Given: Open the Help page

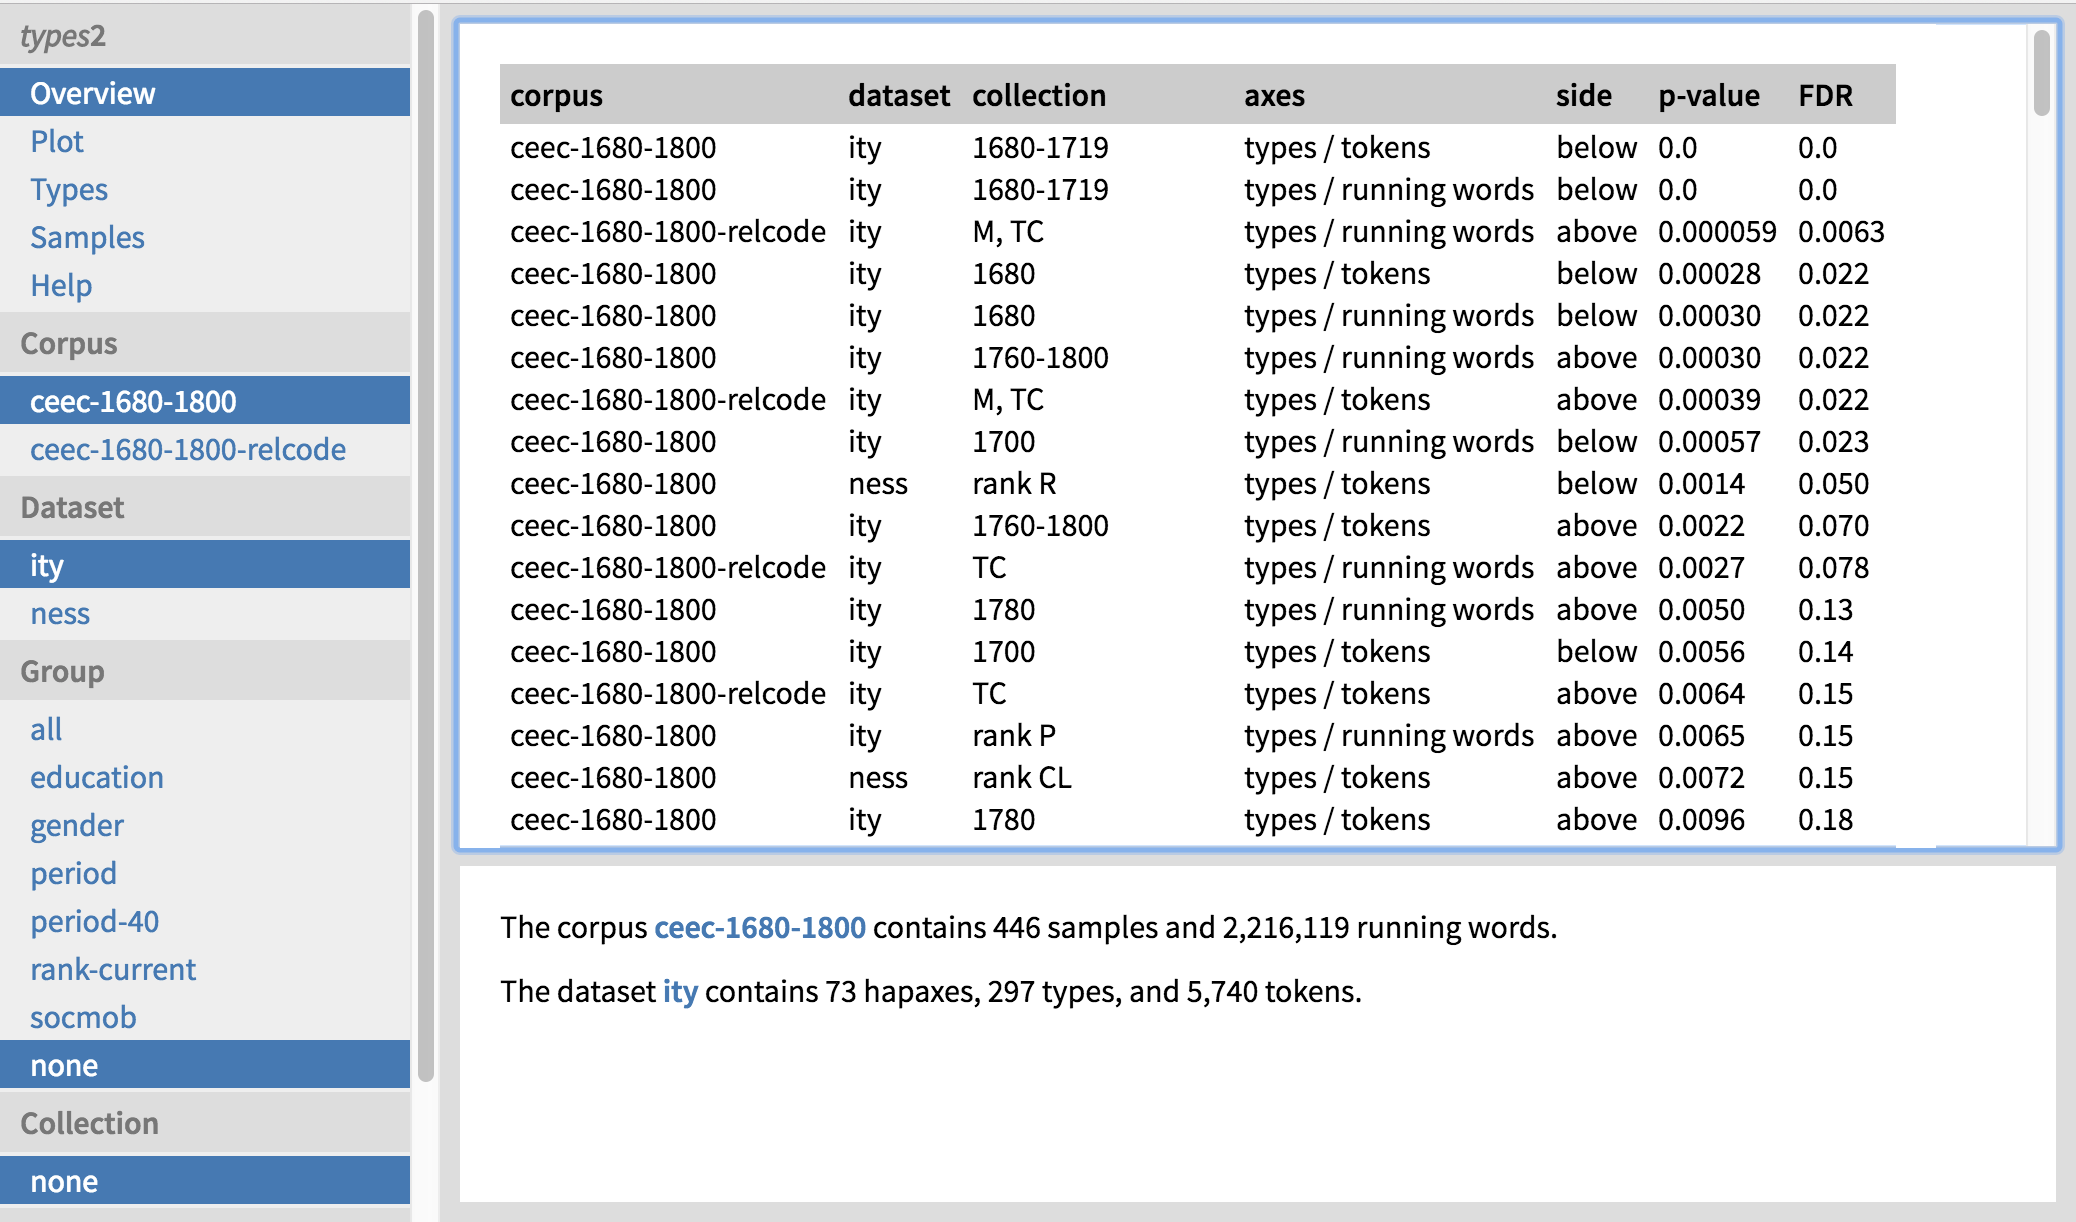Looking at the screenshot, I should (x=205, y=285).
